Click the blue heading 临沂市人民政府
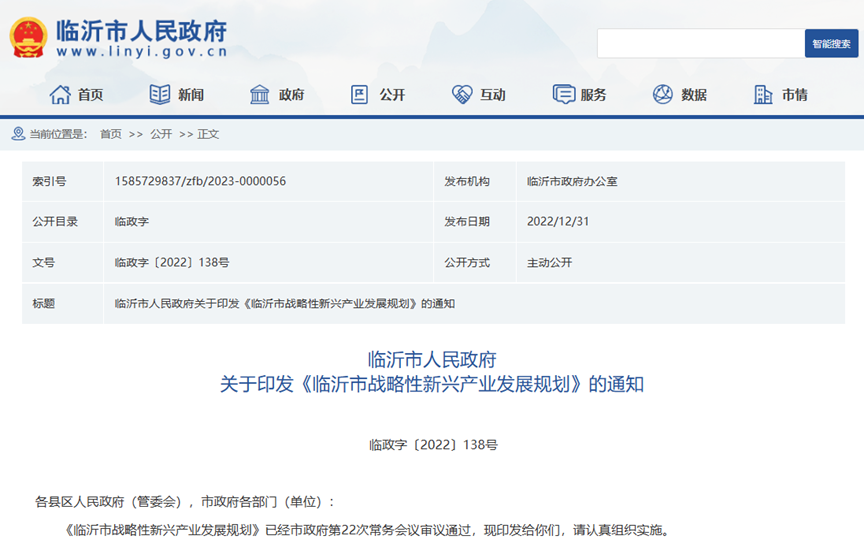This screenshot has width=864, height=558. (x=432, y=360)
